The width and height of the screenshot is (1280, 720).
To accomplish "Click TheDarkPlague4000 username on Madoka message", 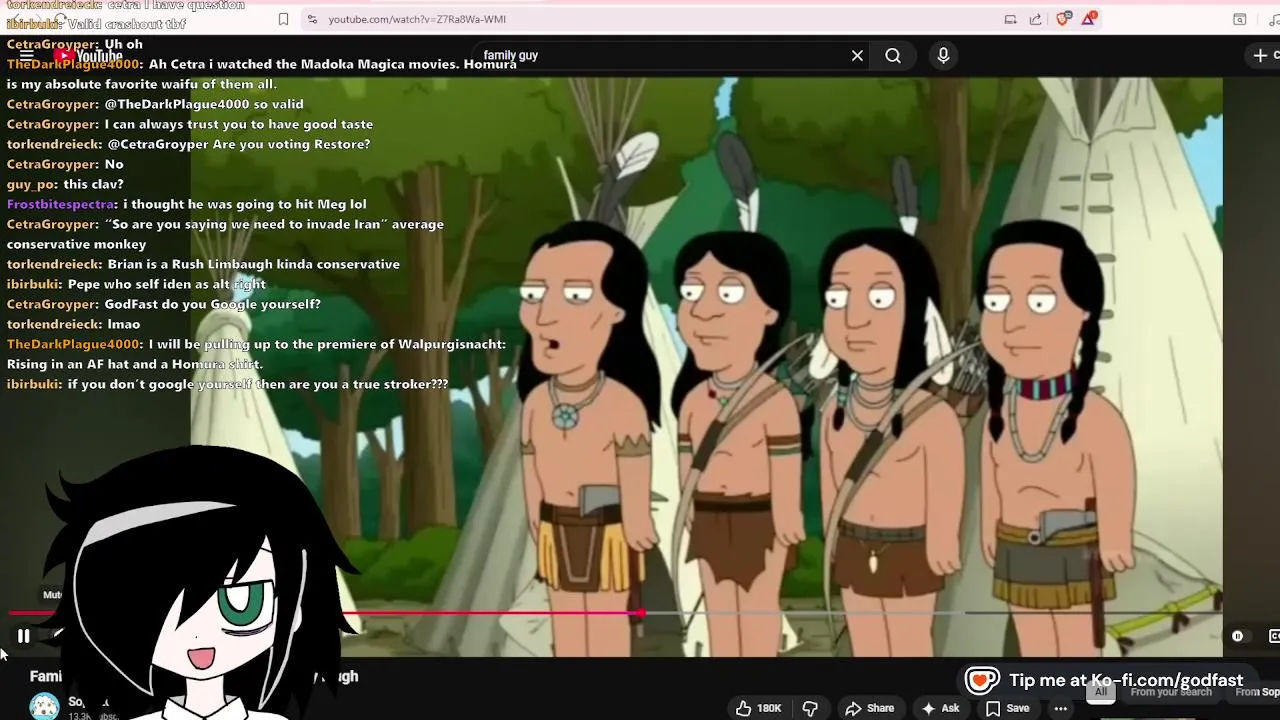I will pyautogui.click(x=74, y=64).
